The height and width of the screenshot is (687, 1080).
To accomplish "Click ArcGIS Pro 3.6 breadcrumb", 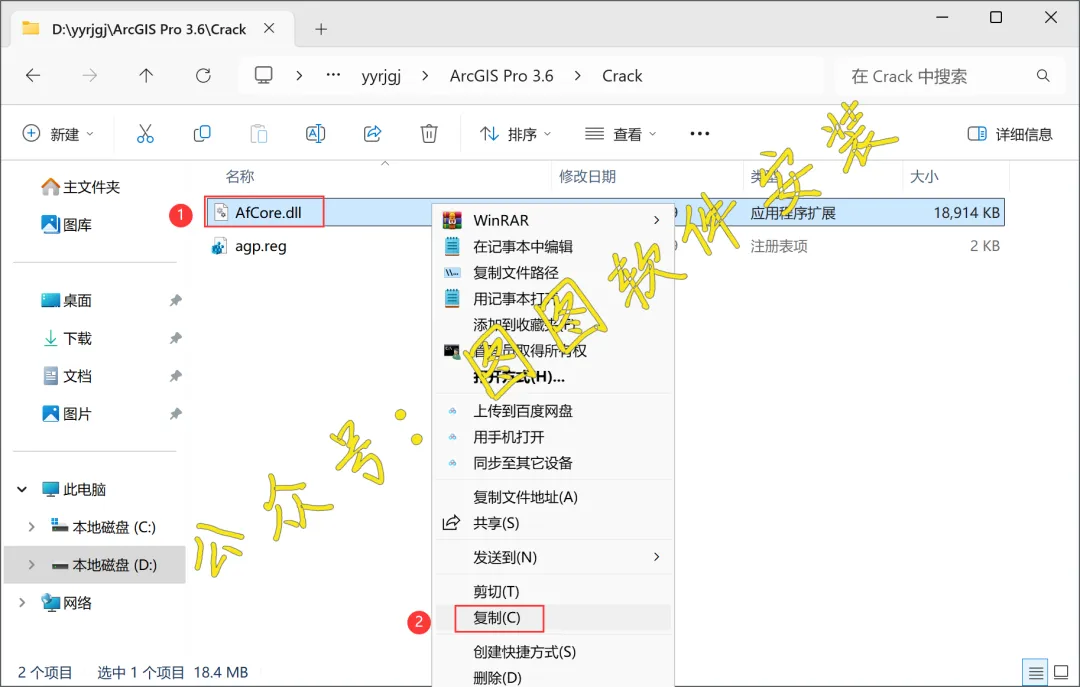I will [x=501, y=76].
